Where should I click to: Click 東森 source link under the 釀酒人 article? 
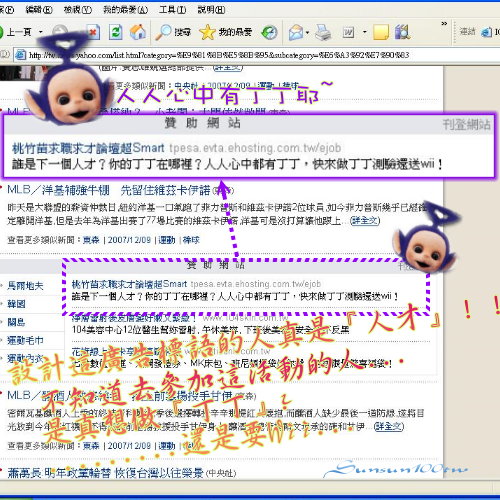(x=91, y=446)
